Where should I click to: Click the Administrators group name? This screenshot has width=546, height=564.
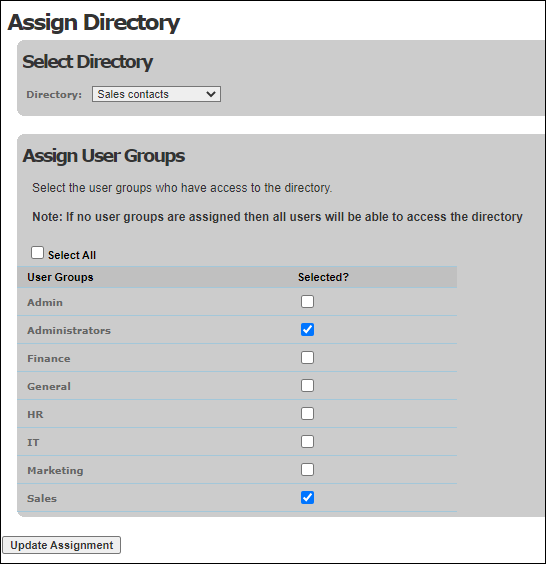[x=69, y=331]
